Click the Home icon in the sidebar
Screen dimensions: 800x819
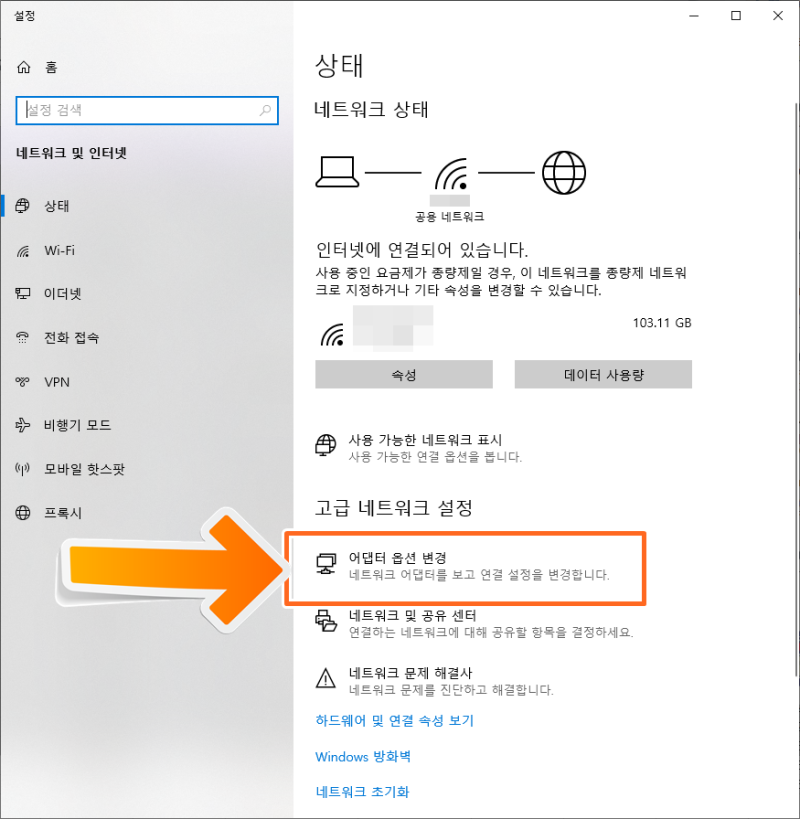click(x=23, y=67)
